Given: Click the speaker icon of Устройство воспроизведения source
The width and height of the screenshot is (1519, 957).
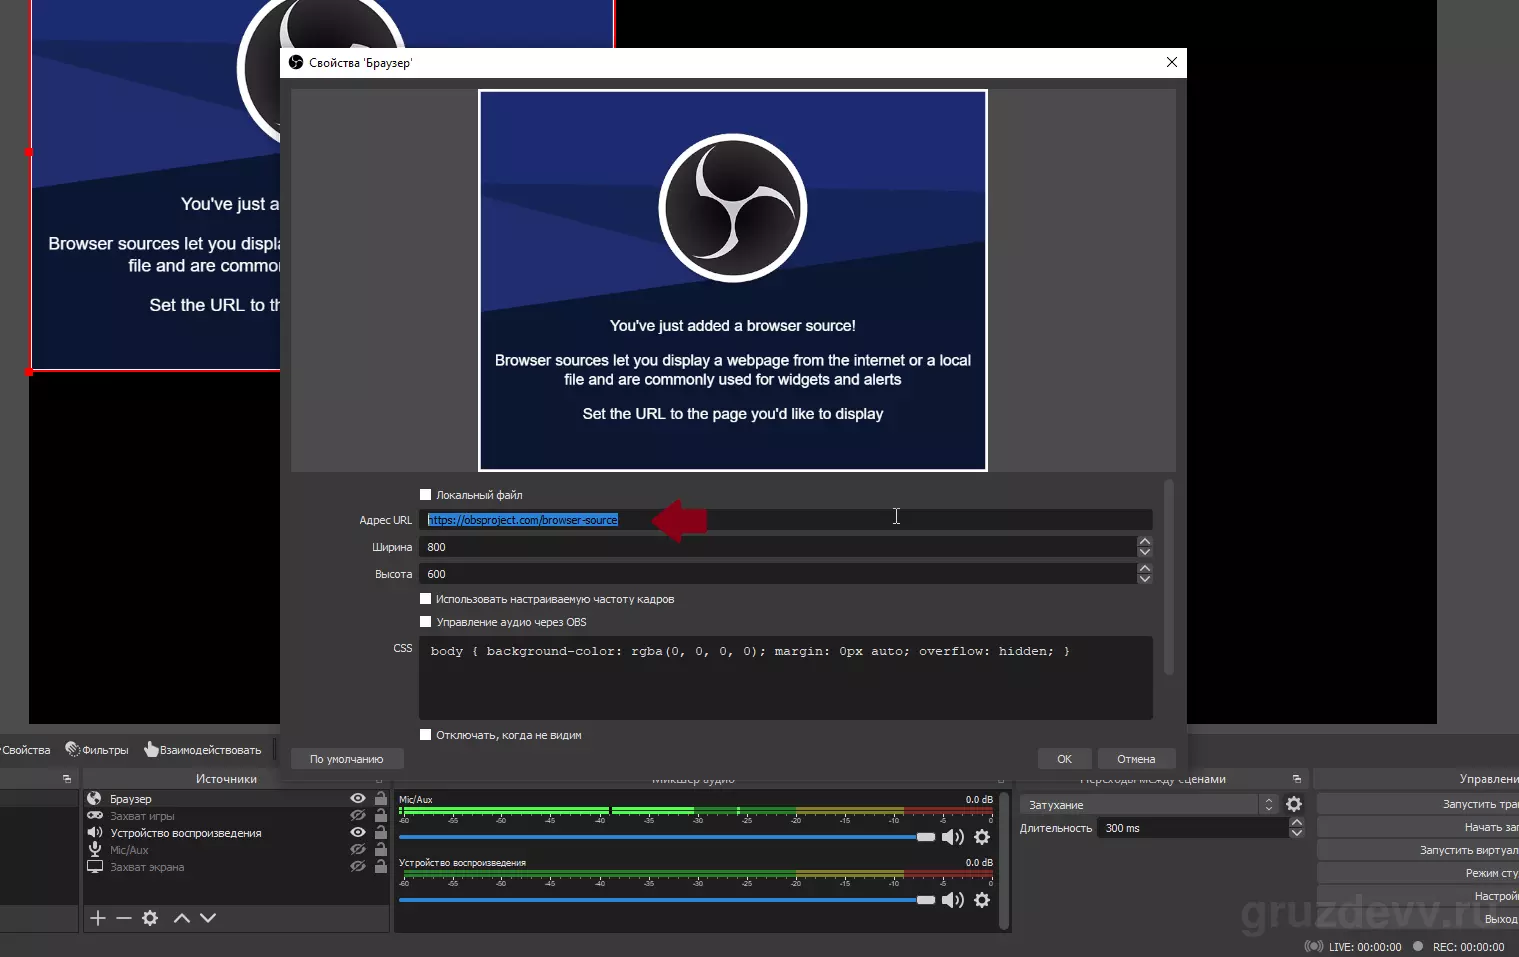Looking at the screenshot, I should (94, 832).
